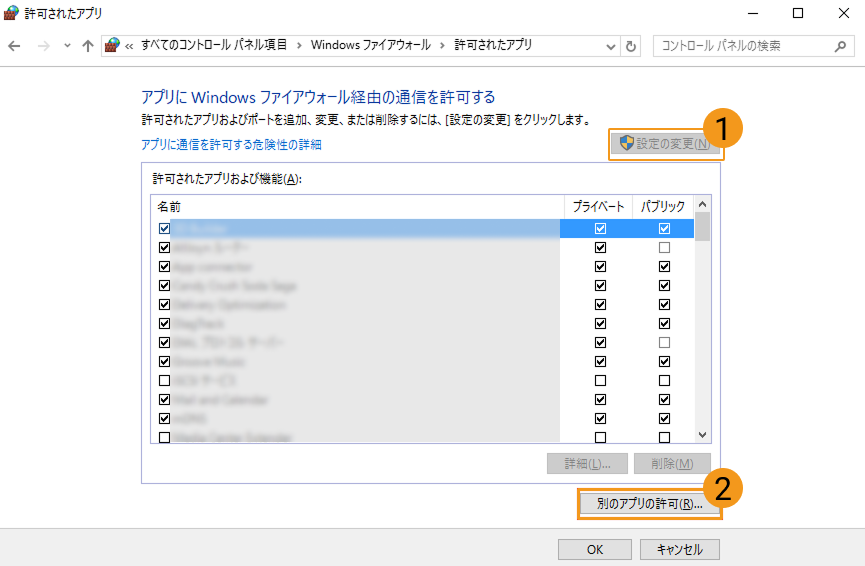Click 別のアプリの許可(R)... button
The image size is (865, 566).
649,504
